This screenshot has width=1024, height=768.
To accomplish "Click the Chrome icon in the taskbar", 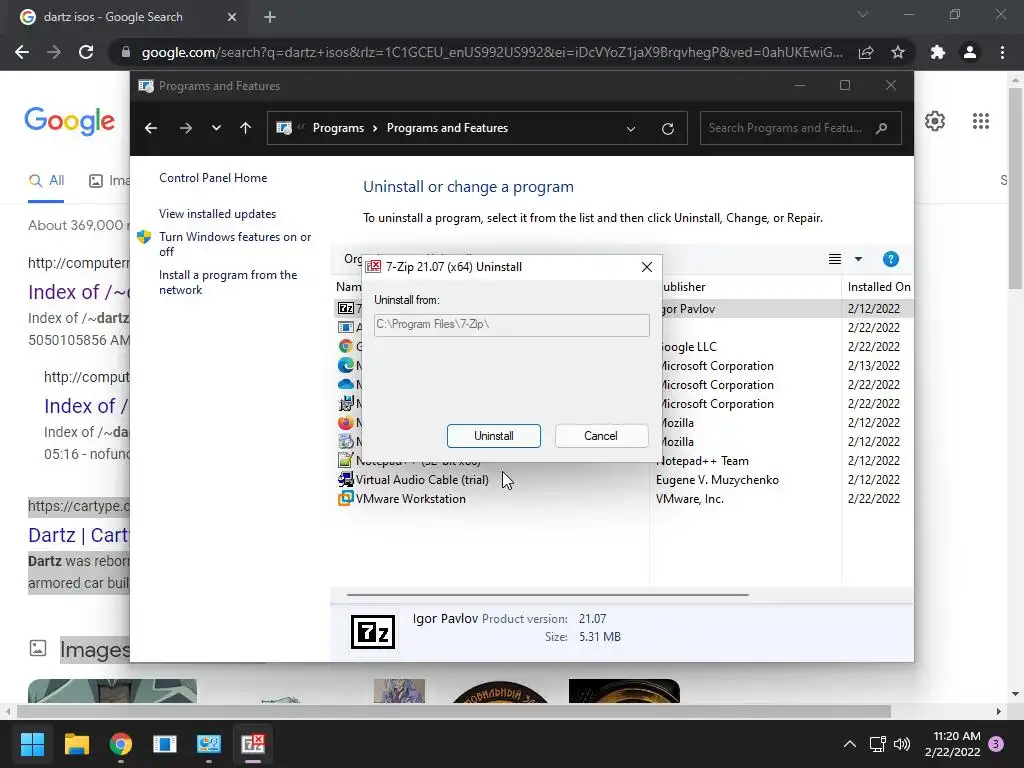I will tap(121, 744).
